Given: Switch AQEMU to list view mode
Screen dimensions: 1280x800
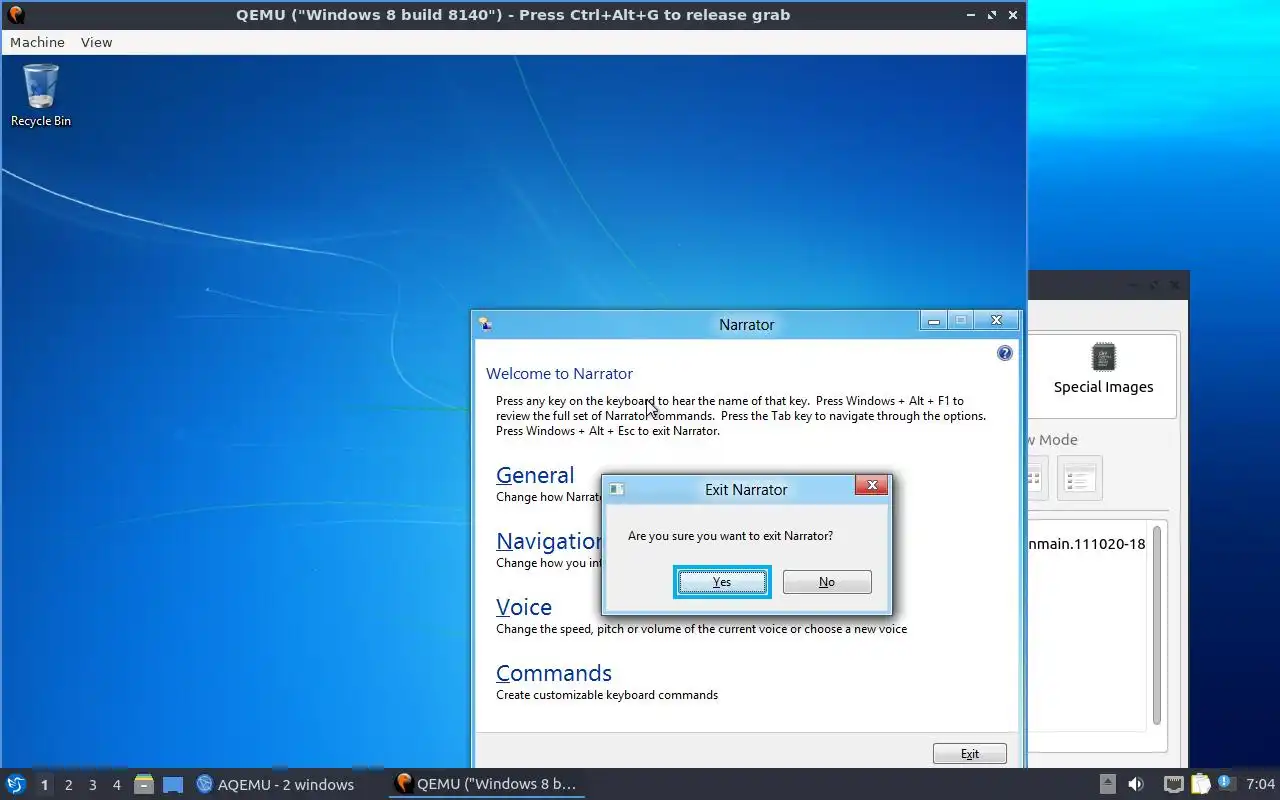Looking at the screenshot, I should click(x=1079, y=479).
